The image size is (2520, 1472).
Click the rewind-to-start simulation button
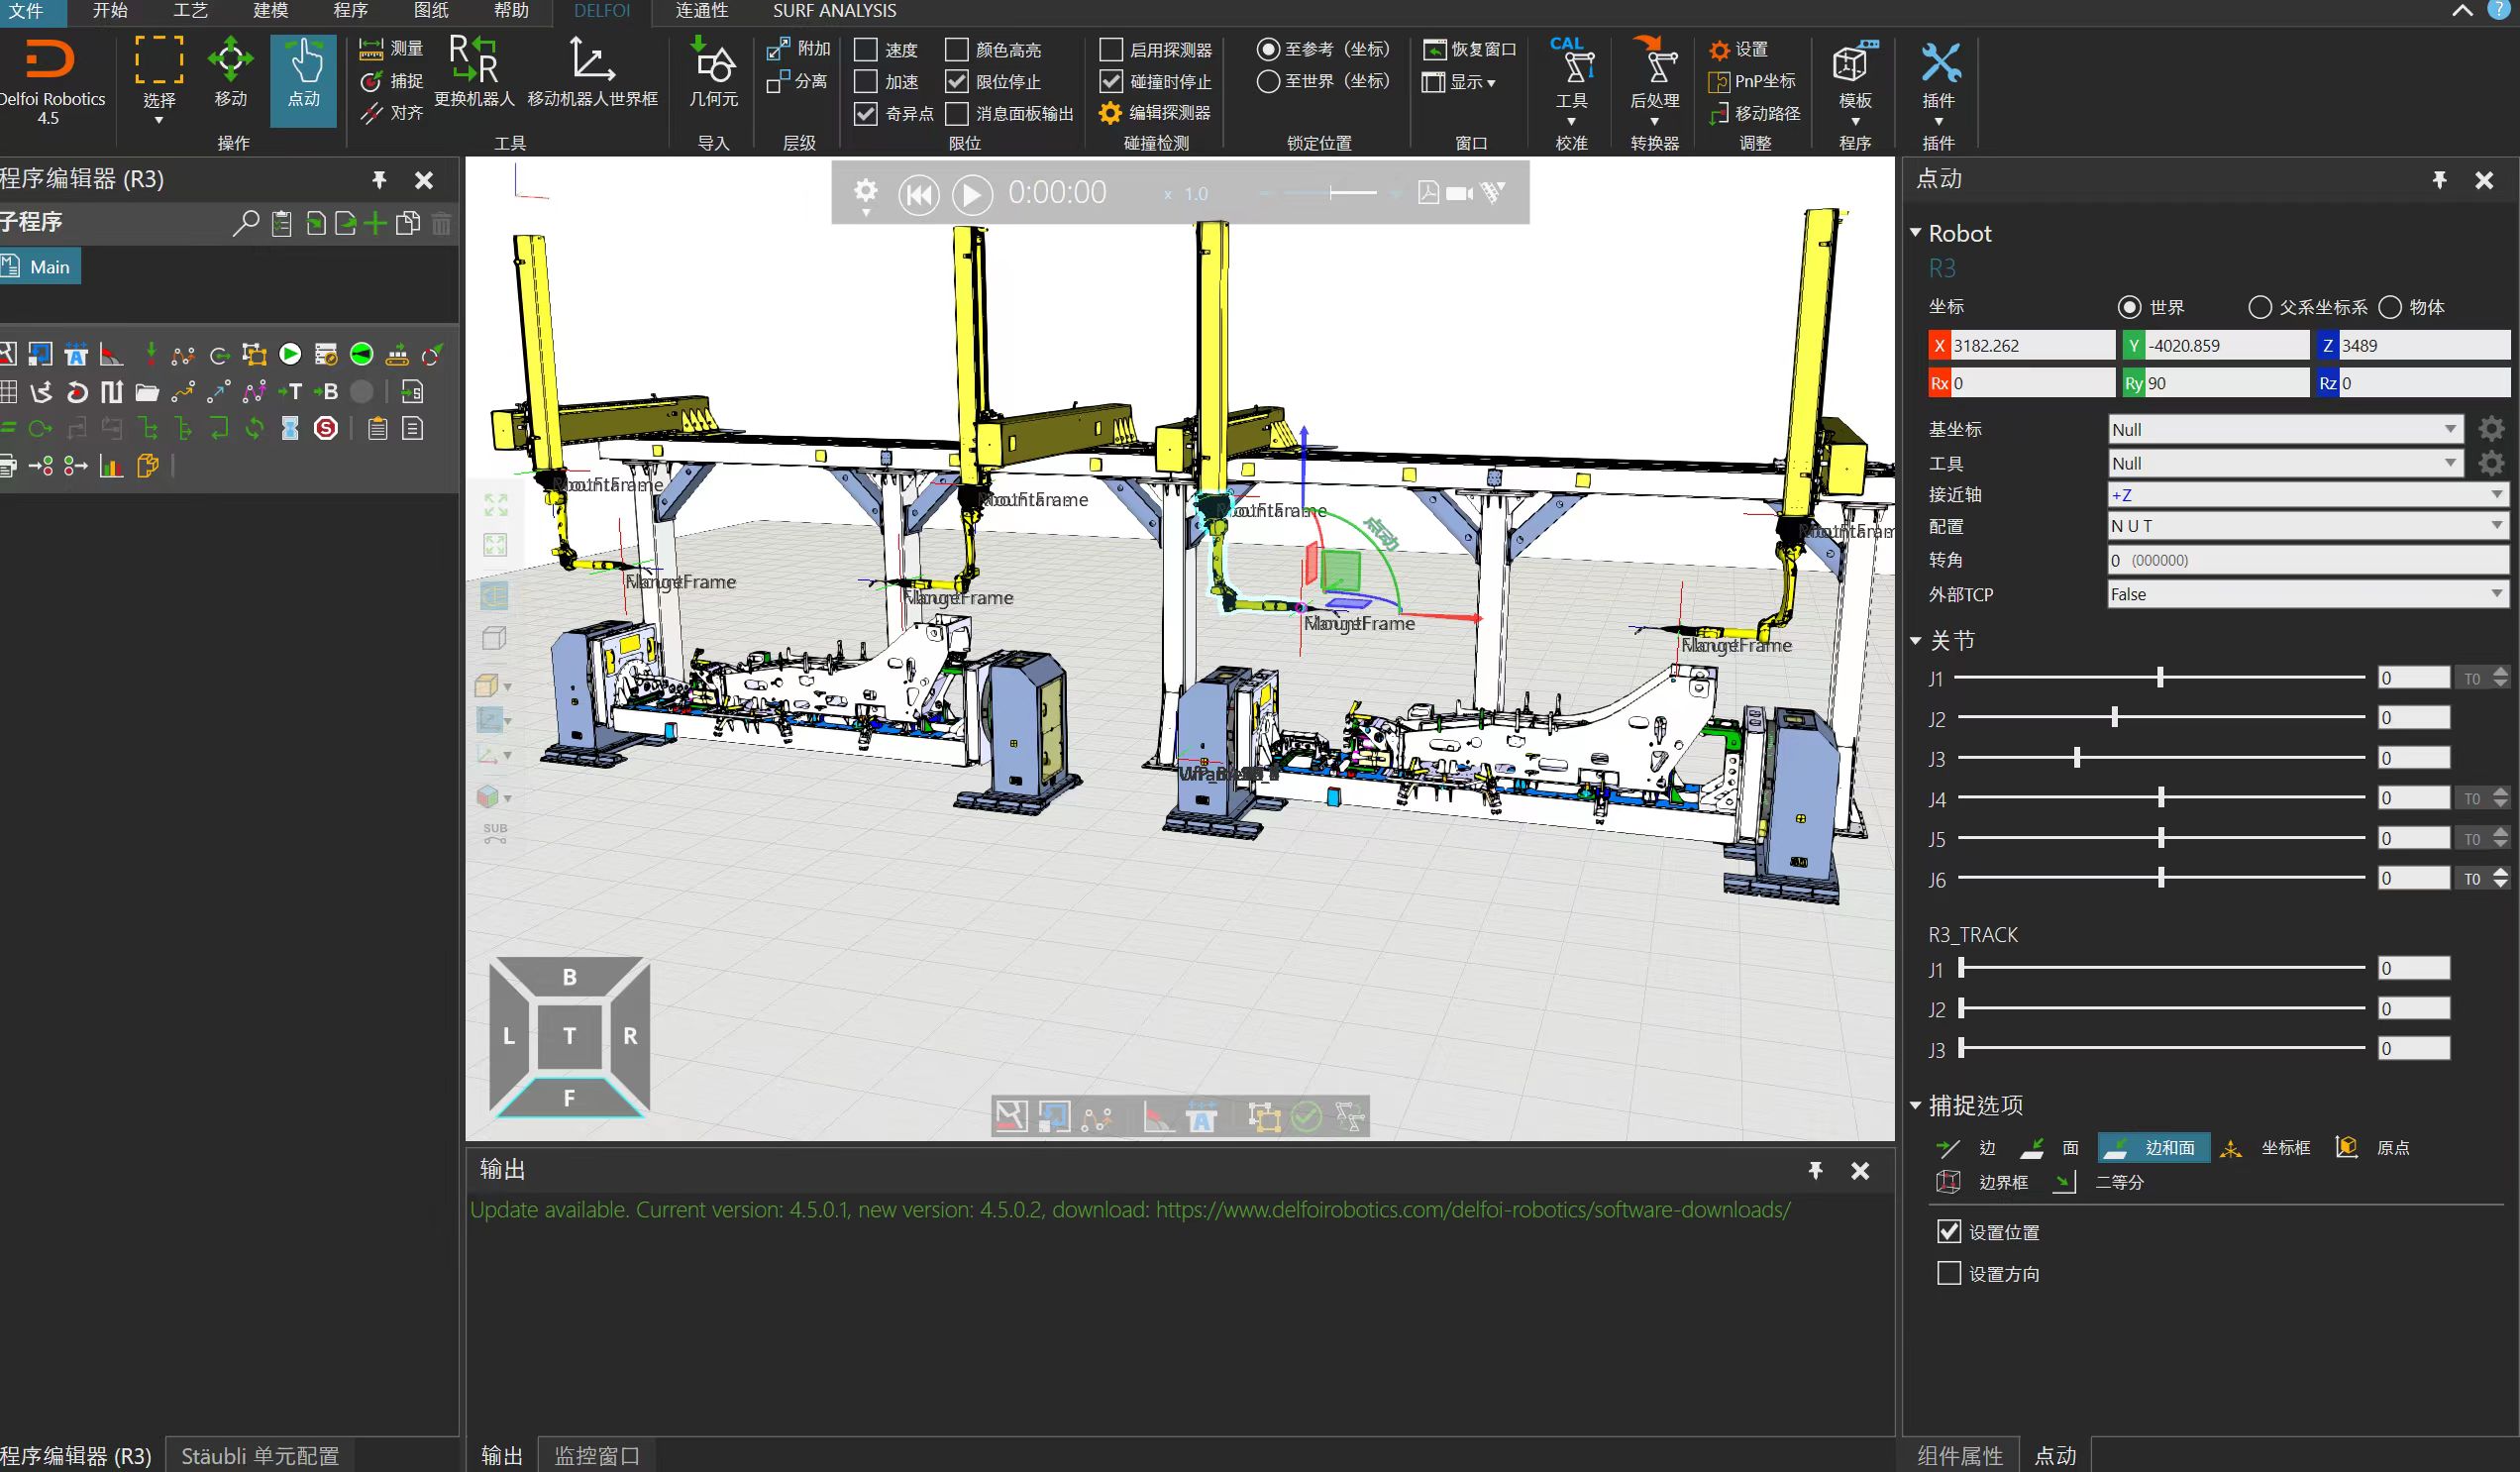click(918, 194)
